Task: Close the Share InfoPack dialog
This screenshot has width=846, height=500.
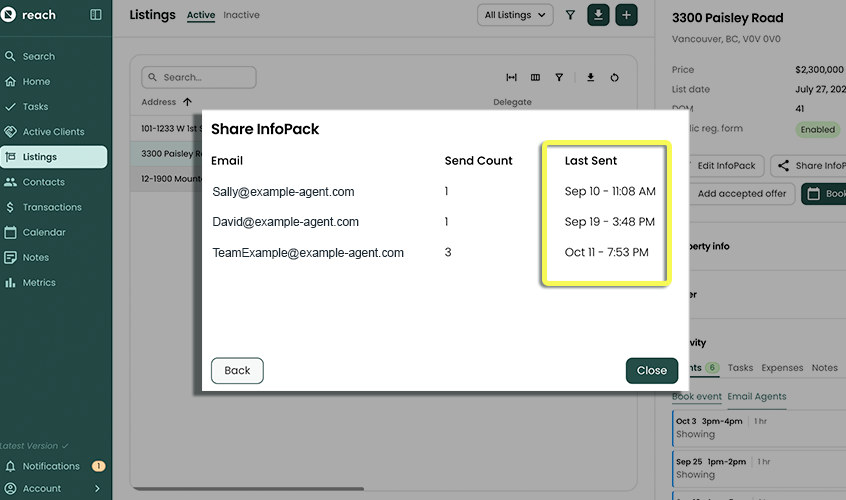Action: click(651, 370)
